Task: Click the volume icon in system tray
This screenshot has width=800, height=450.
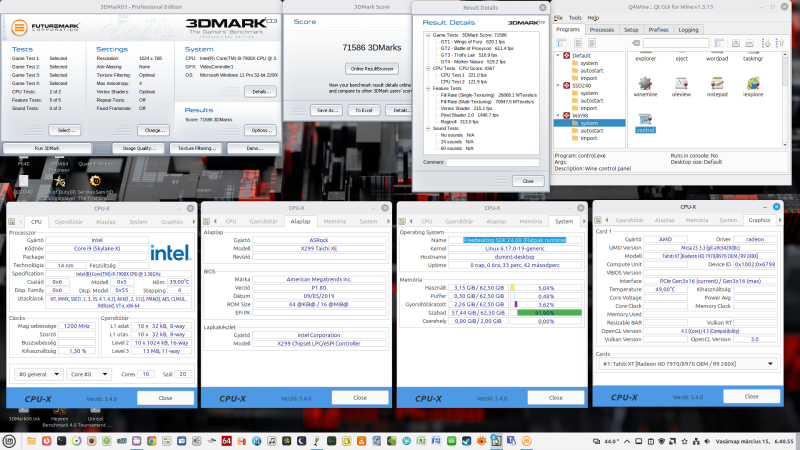Action: (707, 441)
